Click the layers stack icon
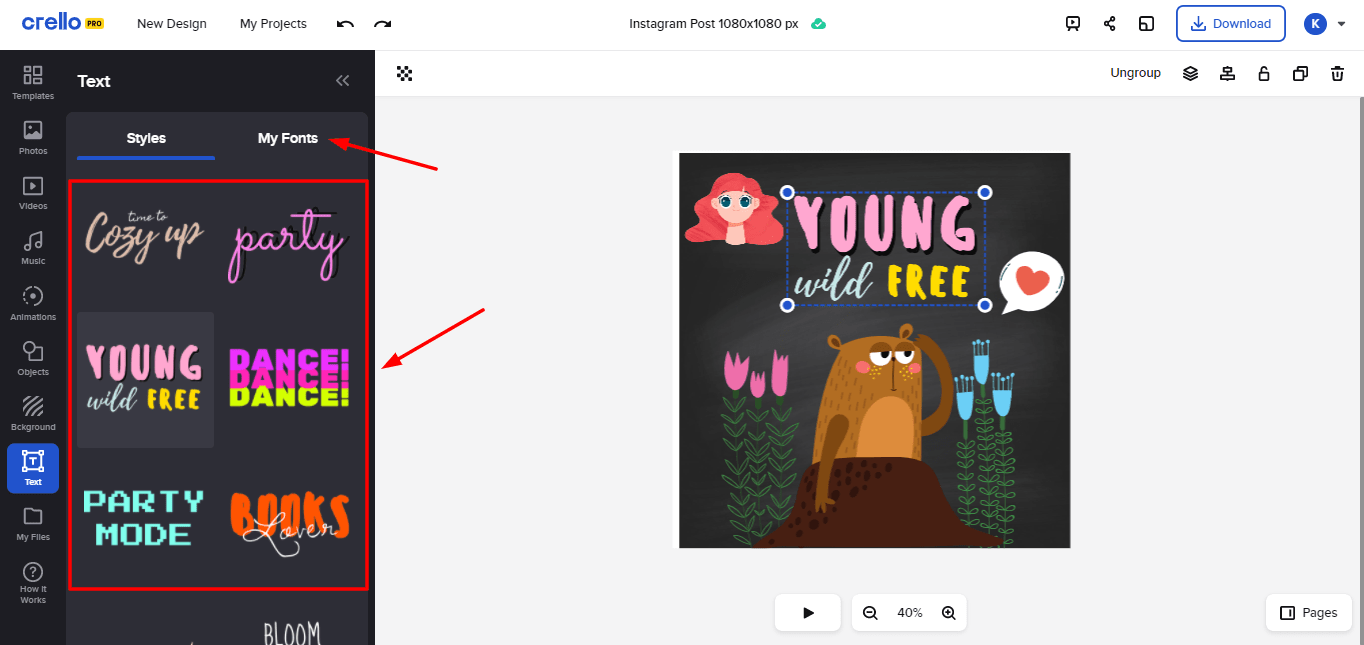Image resolution: width=1364 pixels, height=645 pixels. (x=1190, y=73)
